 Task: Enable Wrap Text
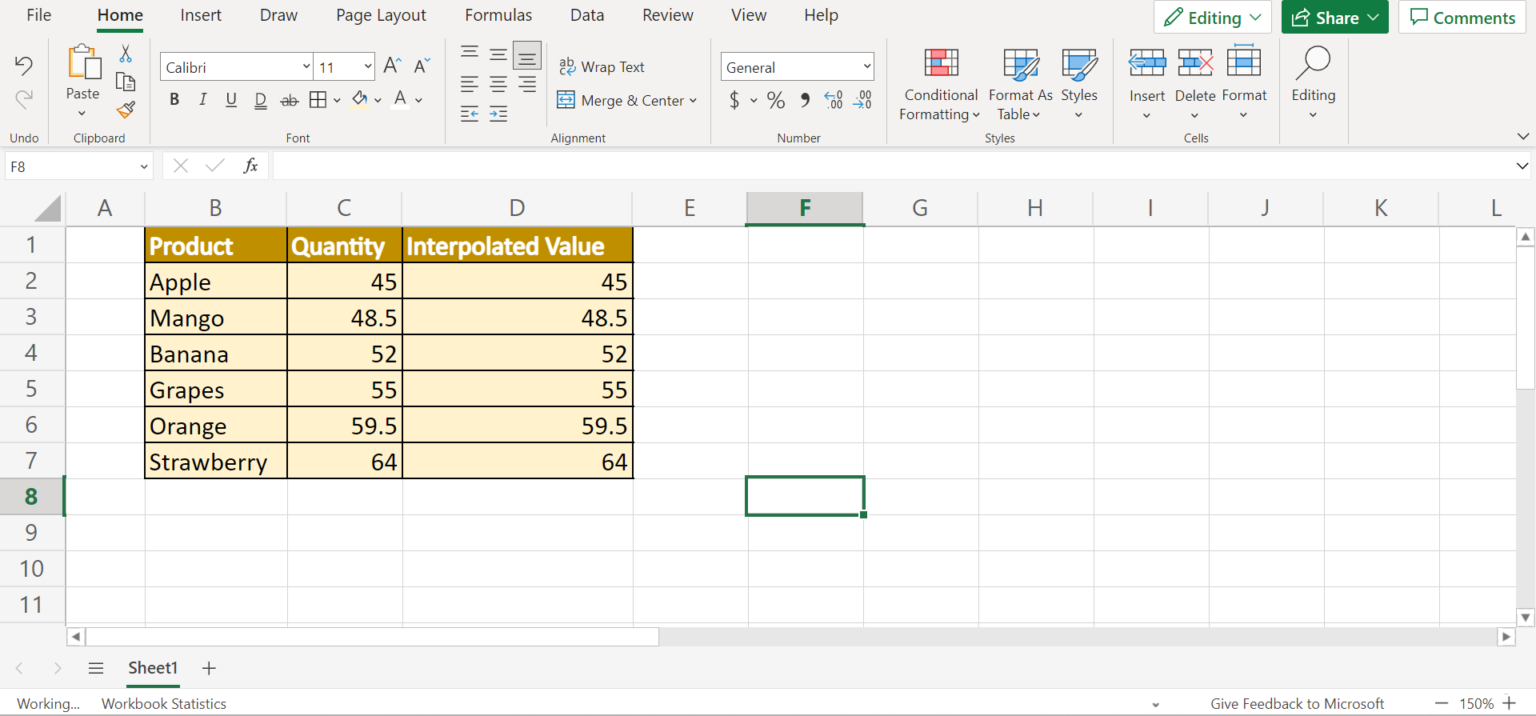tap(601, 66)
